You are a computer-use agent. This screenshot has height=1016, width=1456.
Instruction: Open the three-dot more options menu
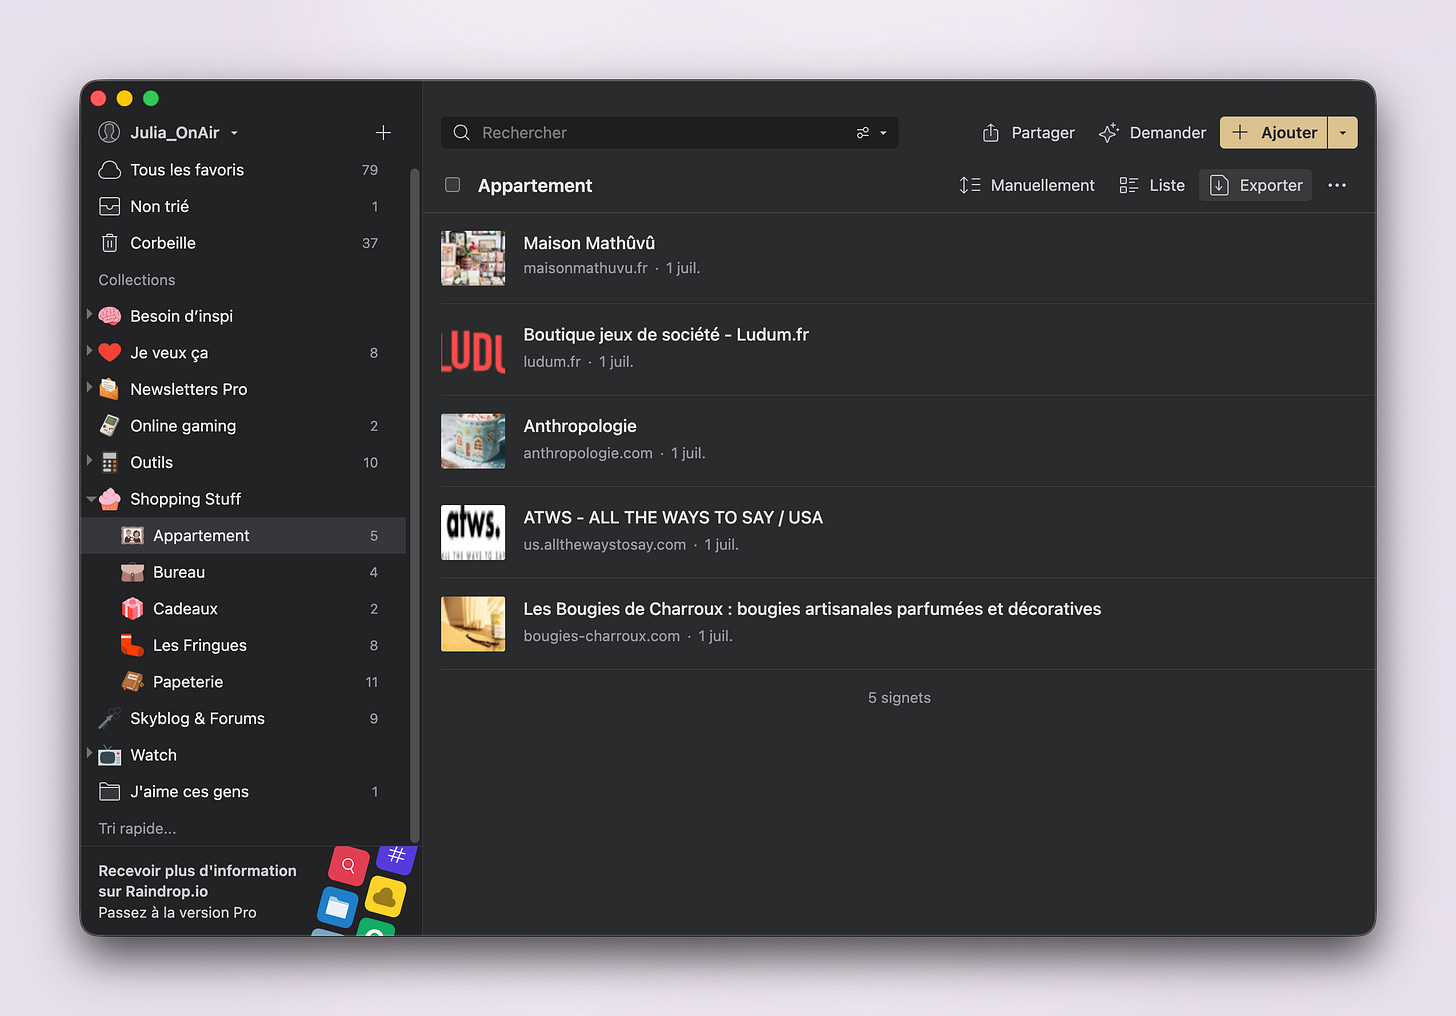tap(1337, 185)
